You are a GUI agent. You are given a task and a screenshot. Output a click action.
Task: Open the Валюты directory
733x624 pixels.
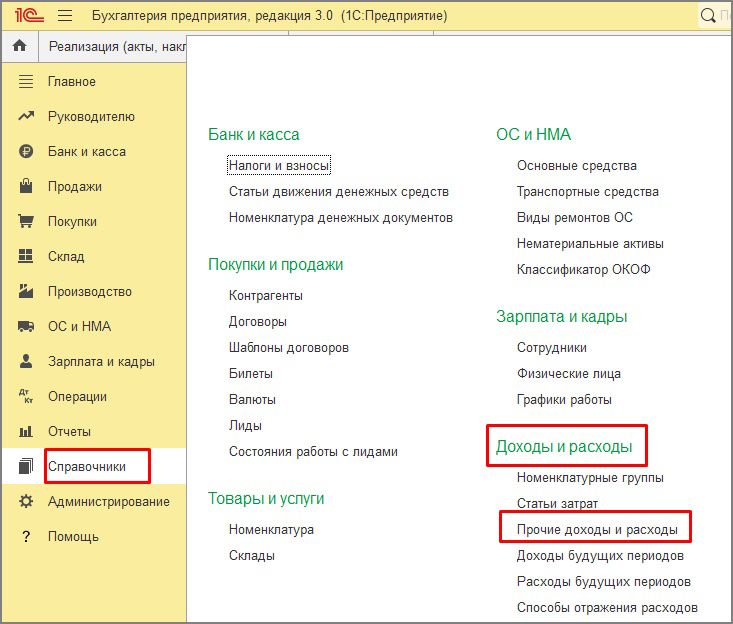tap(252, 400)
